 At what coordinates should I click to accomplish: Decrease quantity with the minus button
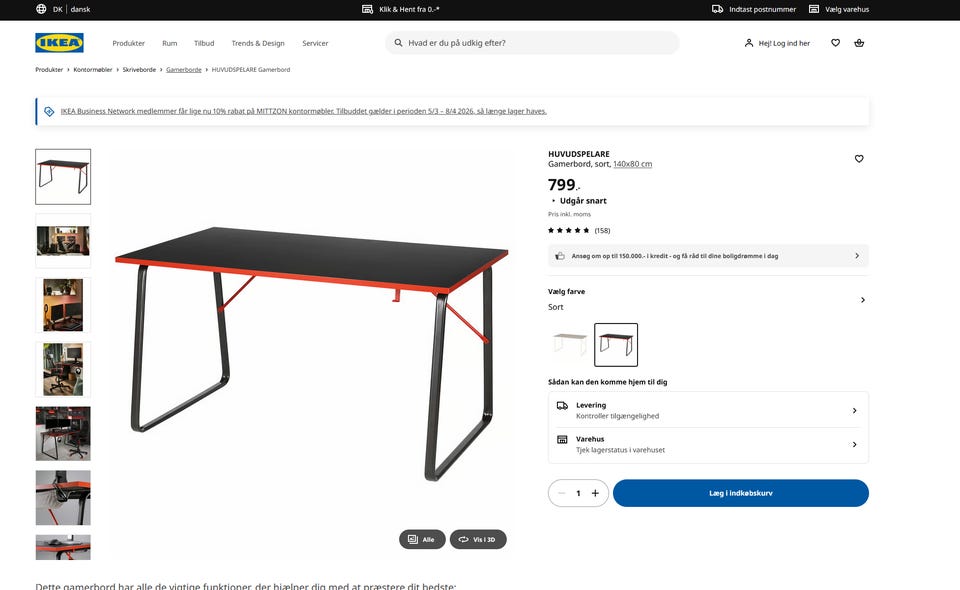pyautogui.click(x=561, y=493)
